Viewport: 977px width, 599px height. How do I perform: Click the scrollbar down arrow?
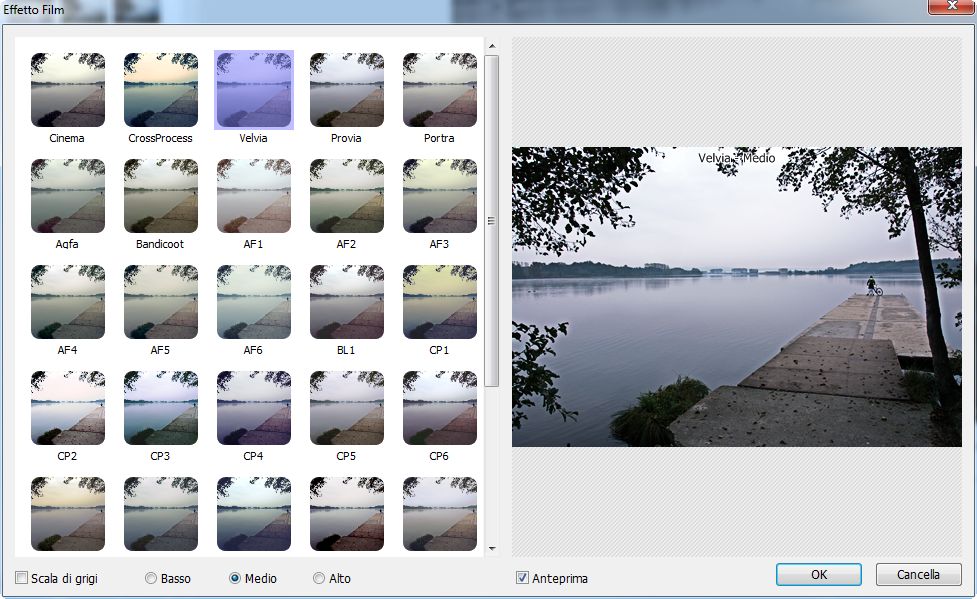pyautogui.click(x=492, y=549)
